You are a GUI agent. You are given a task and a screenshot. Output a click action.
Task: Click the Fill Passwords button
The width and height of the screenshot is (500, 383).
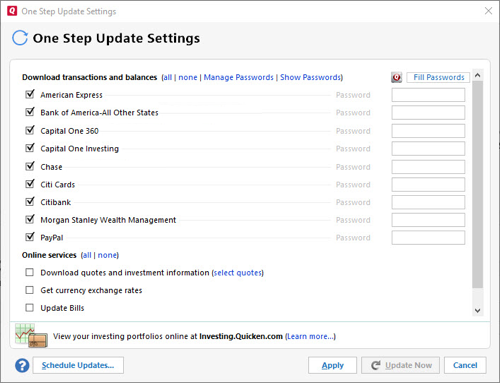(x=438, y=77)
